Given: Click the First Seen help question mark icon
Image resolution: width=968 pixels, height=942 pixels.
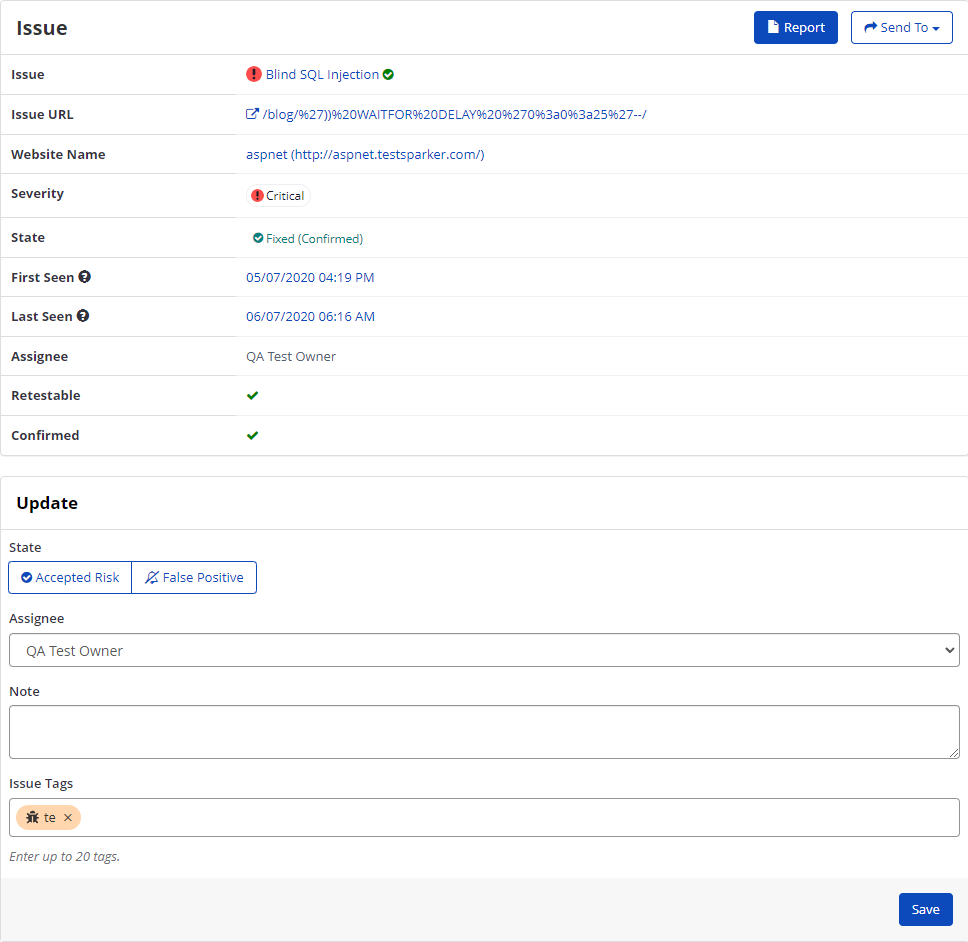Looking at the screenshot, I should (x=83, y=276).
